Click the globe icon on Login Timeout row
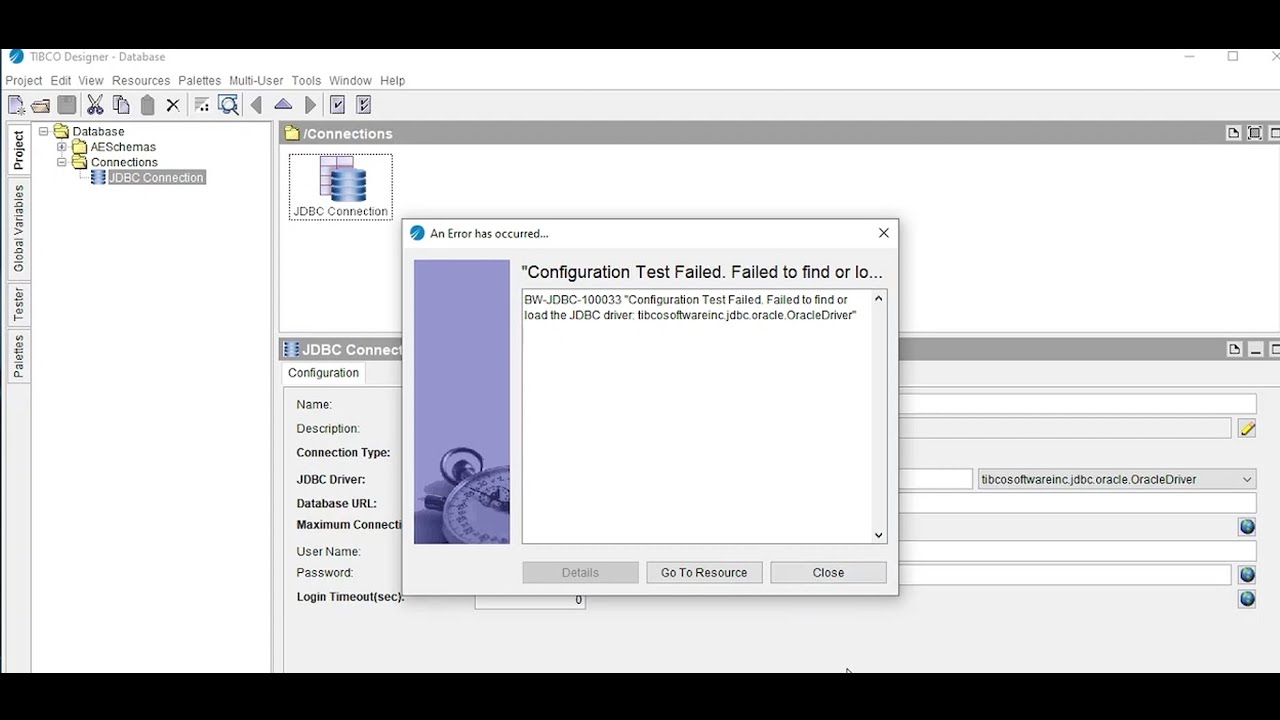Viewport: 1280px width, 720px height. click(x=1247, y=598)
